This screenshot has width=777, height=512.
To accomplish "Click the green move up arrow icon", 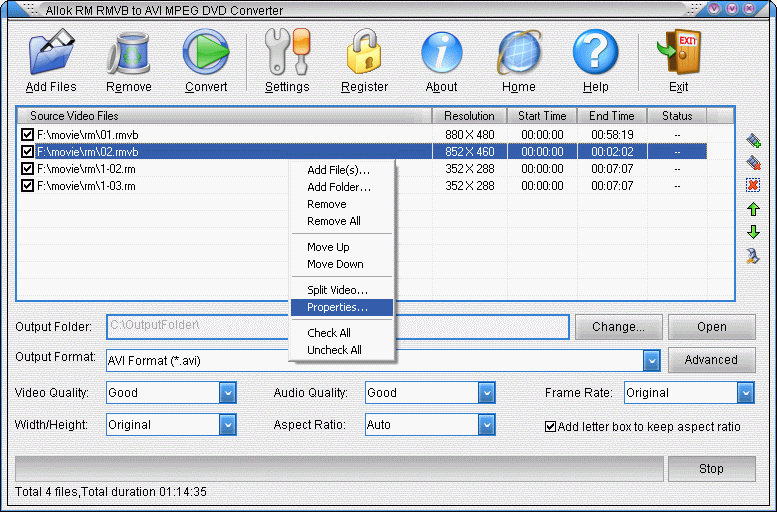I will coord(753,209).
